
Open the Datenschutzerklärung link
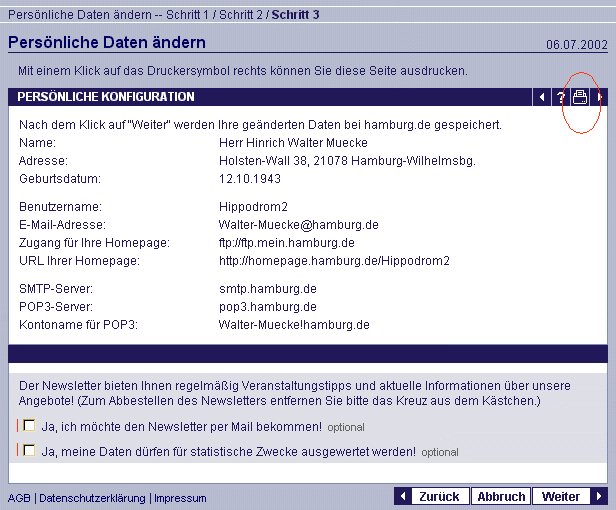(x=92, y=498)
